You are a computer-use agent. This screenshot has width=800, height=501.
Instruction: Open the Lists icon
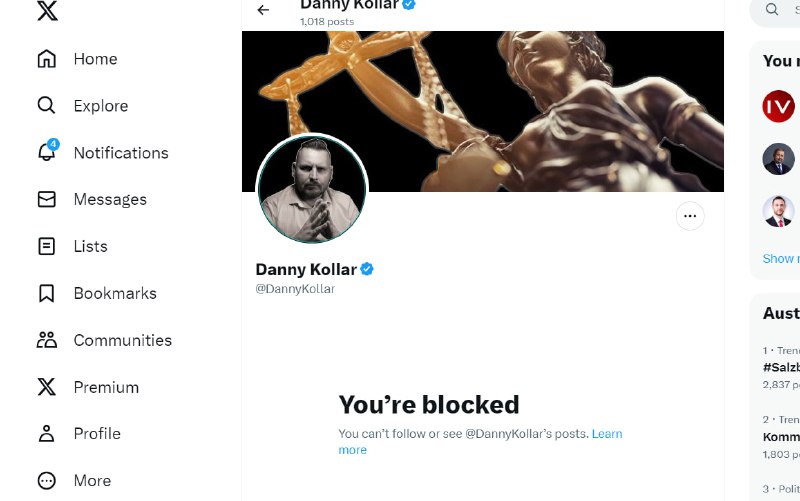[x=47, y=246]
